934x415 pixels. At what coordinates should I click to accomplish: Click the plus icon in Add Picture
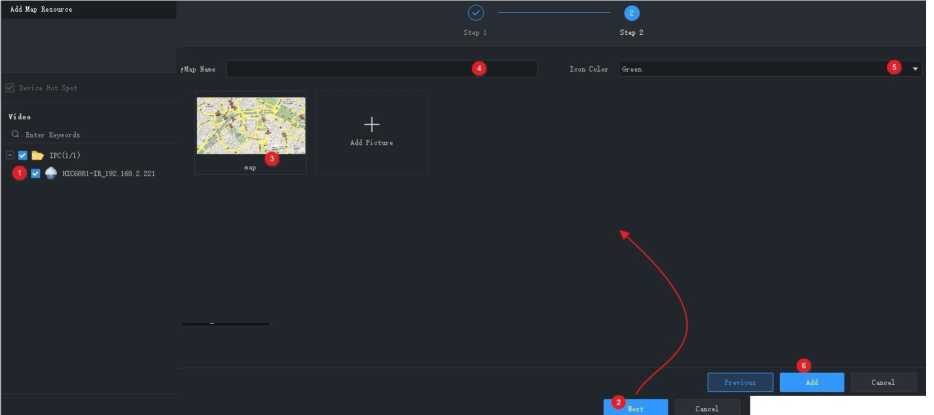372,124
